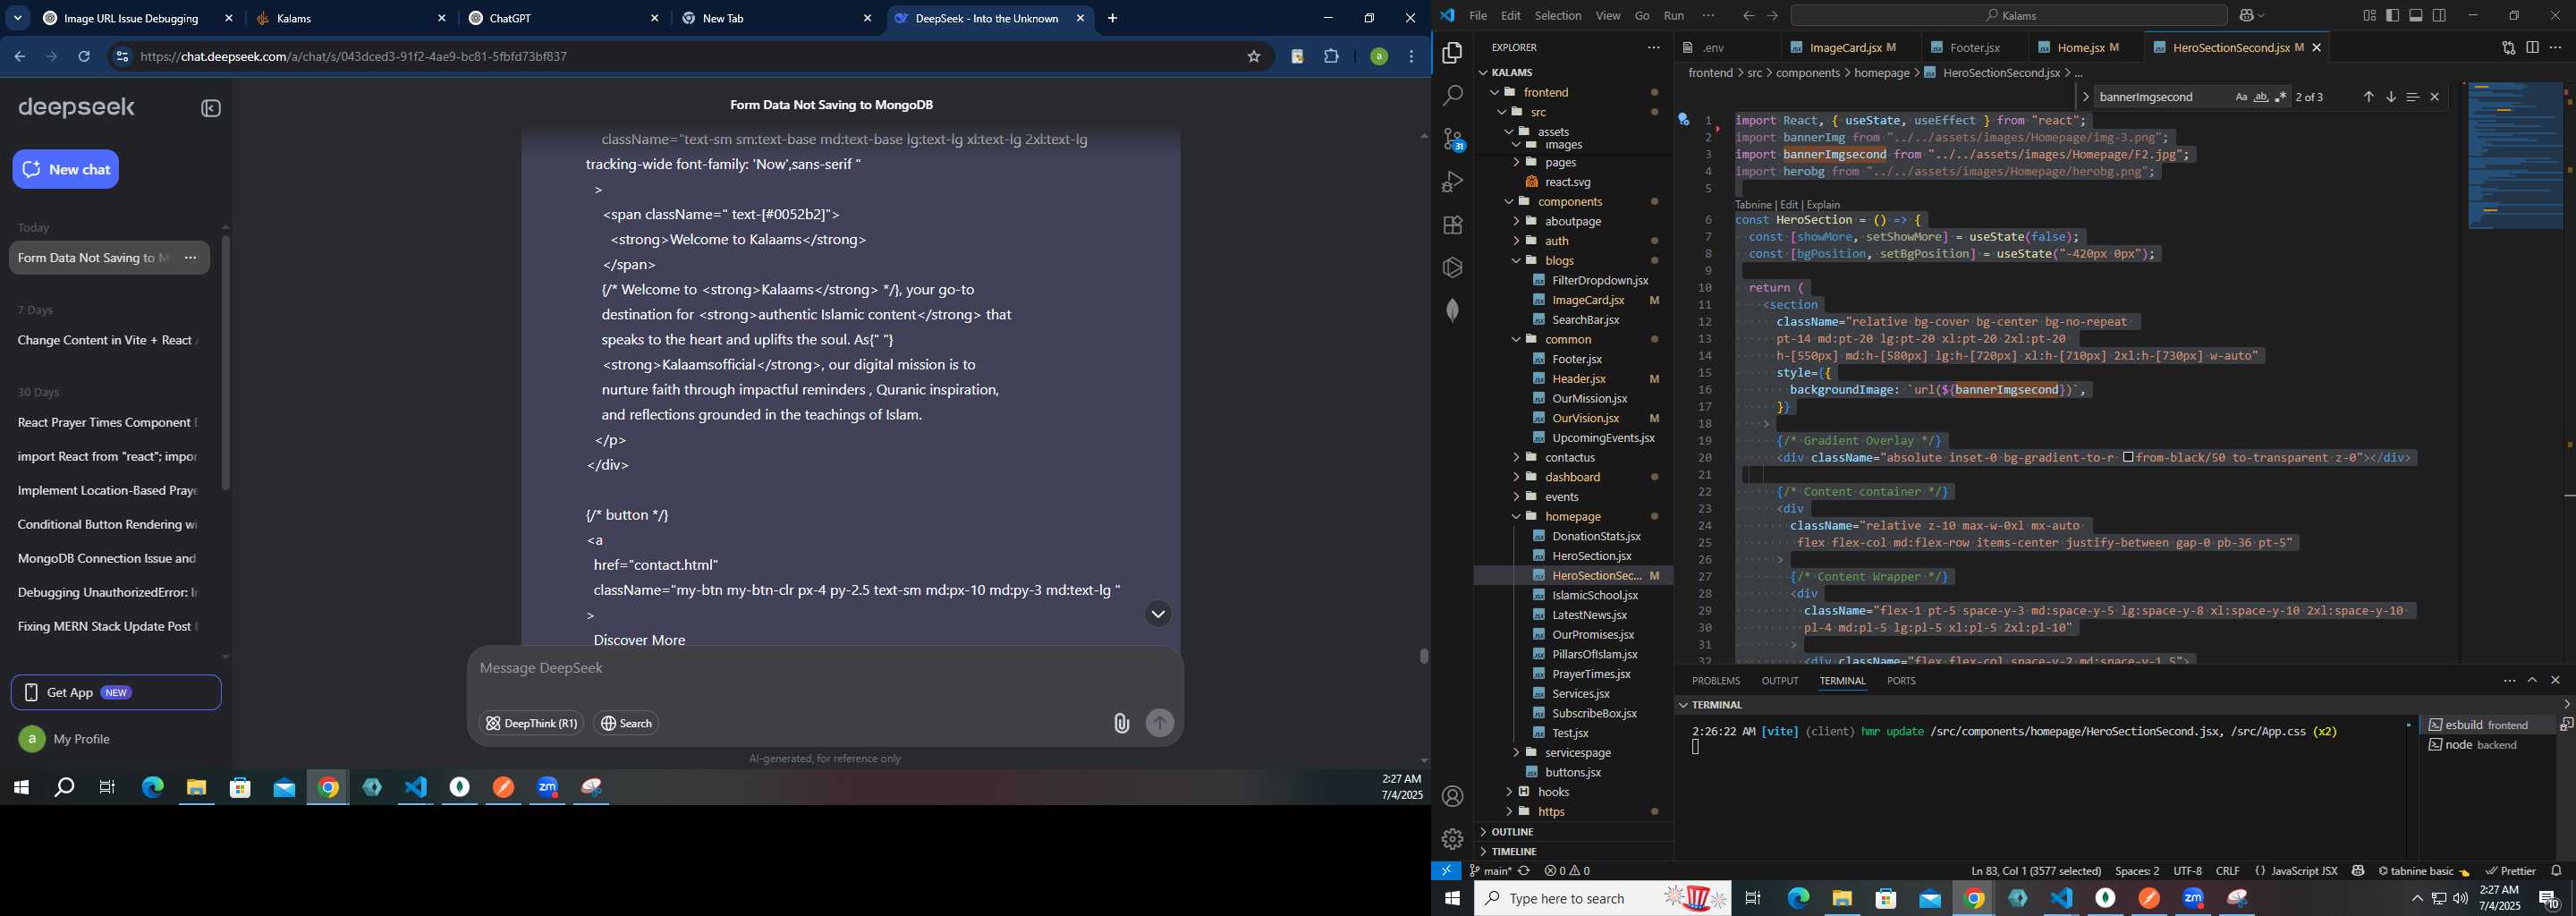The height and width of the screenshot is (916, 2576).
Task: Maximize the terminal panel size
Action: tap(2532, 680)
